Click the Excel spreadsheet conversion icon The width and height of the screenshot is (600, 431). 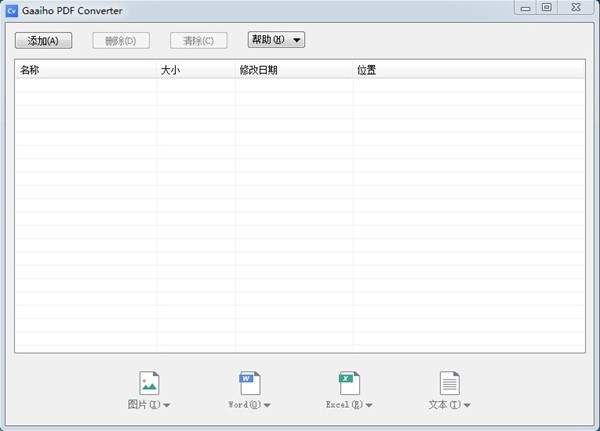349,383
